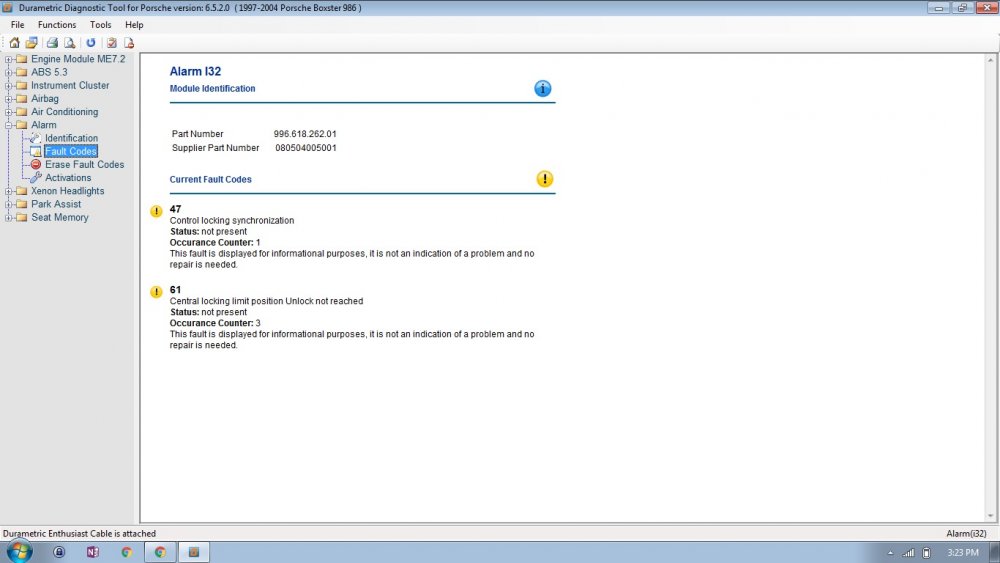Collapse the Alarm tree node
The image size is (1000, 563).
pos(8,126)
